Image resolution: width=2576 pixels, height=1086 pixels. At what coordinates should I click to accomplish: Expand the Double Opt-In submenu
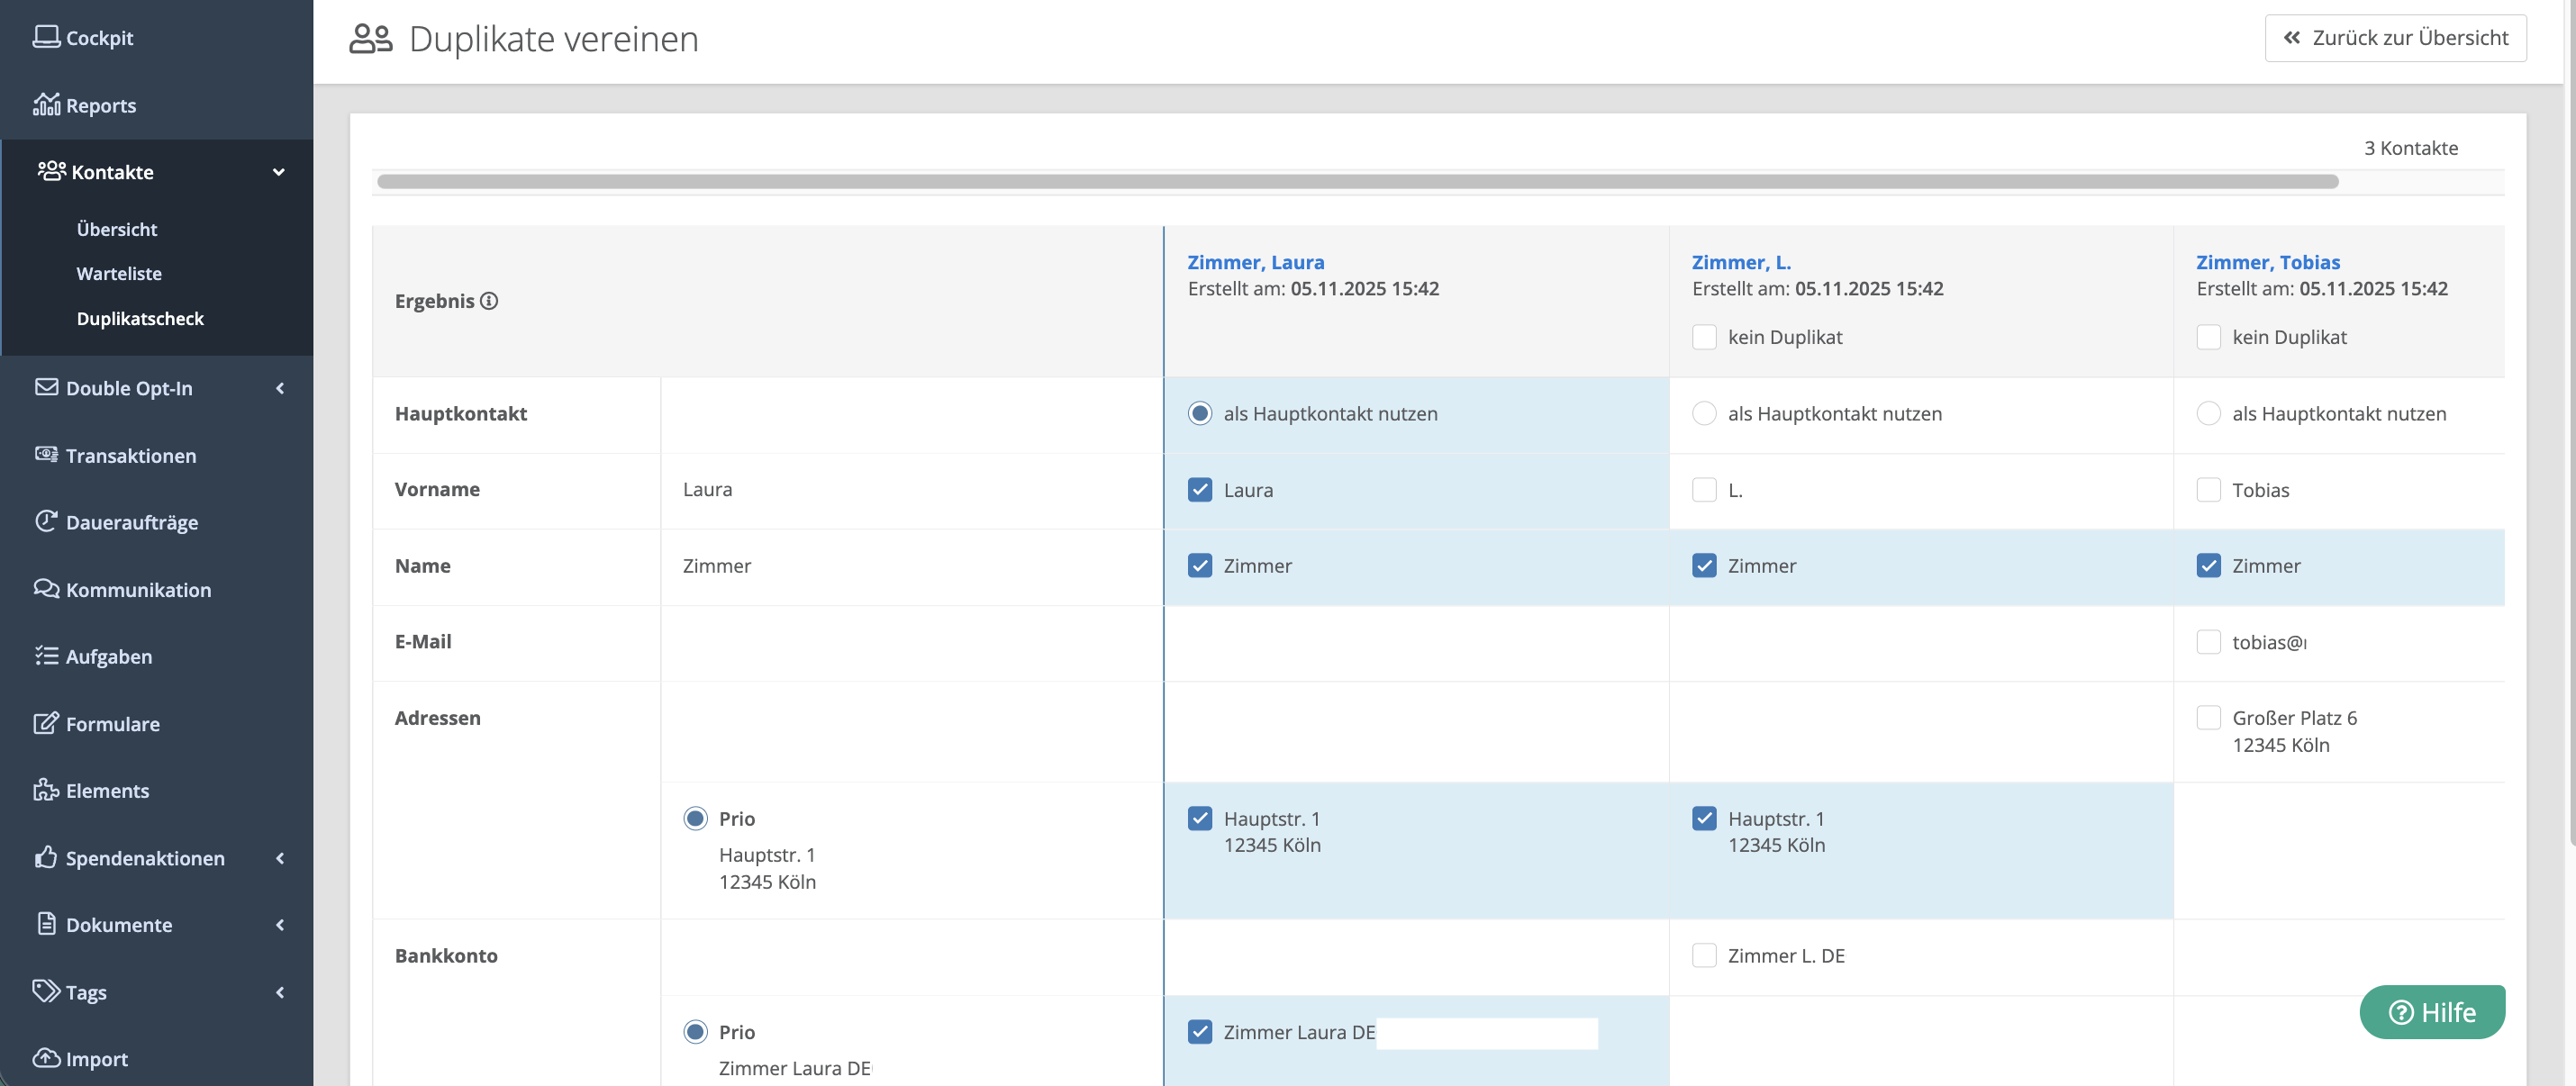[x=280, y=388]
